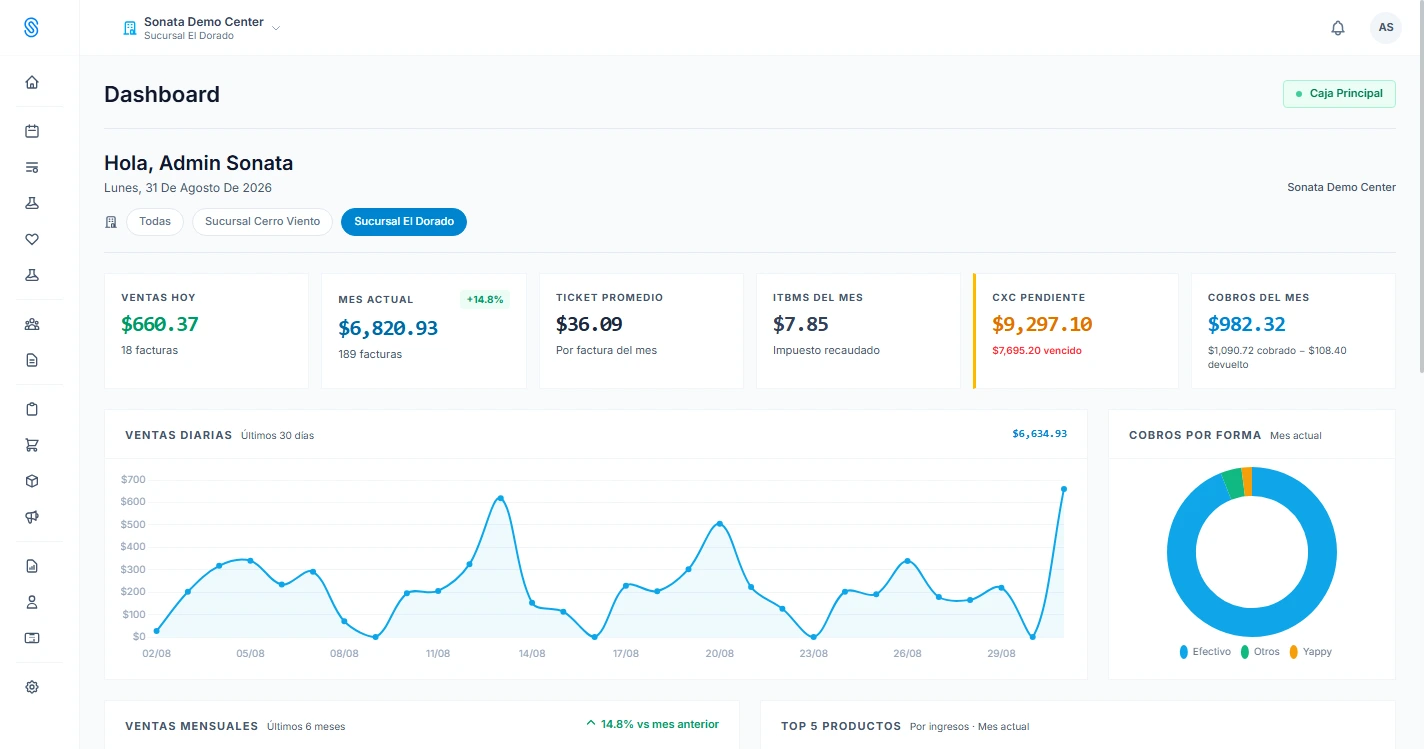Open the Home icon in the sidebar

pyautogui.click(x=32, y=82)
